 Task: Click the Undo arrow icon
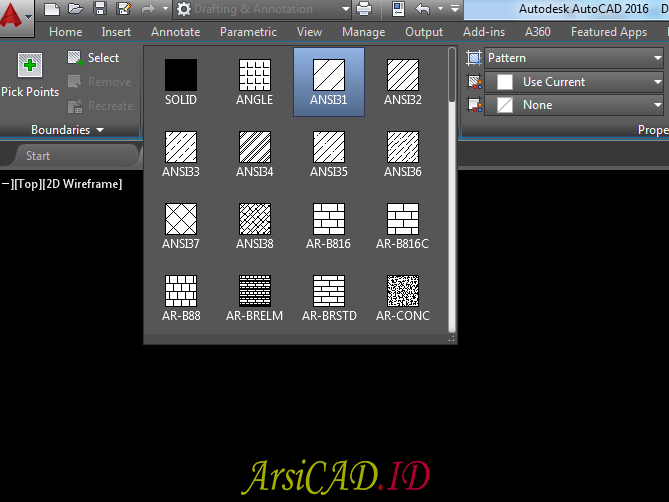422,9
